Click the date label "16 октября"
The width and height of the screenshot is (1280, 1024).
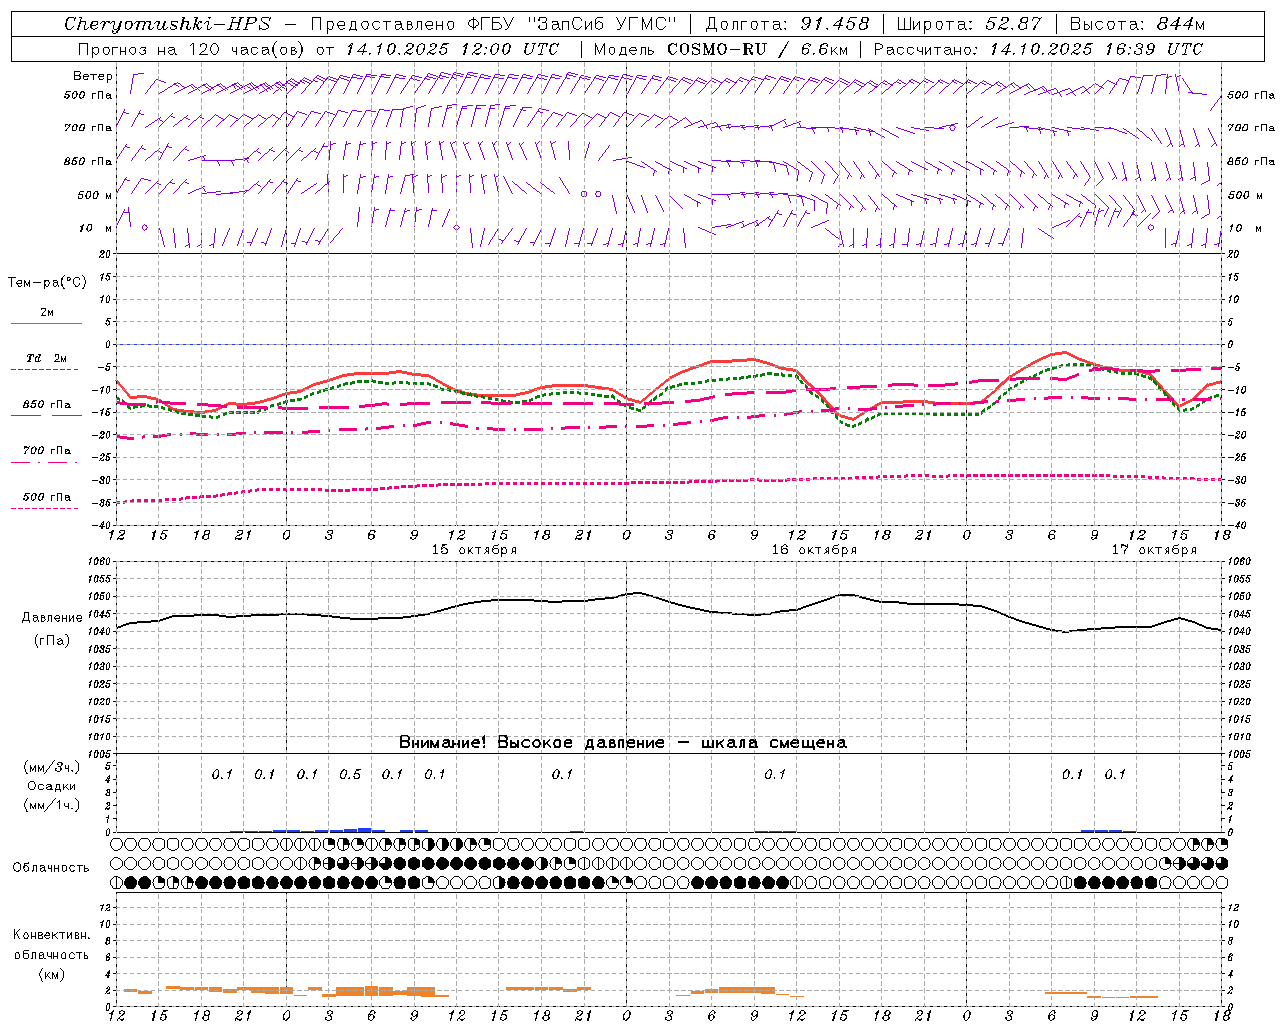(814, 550)
